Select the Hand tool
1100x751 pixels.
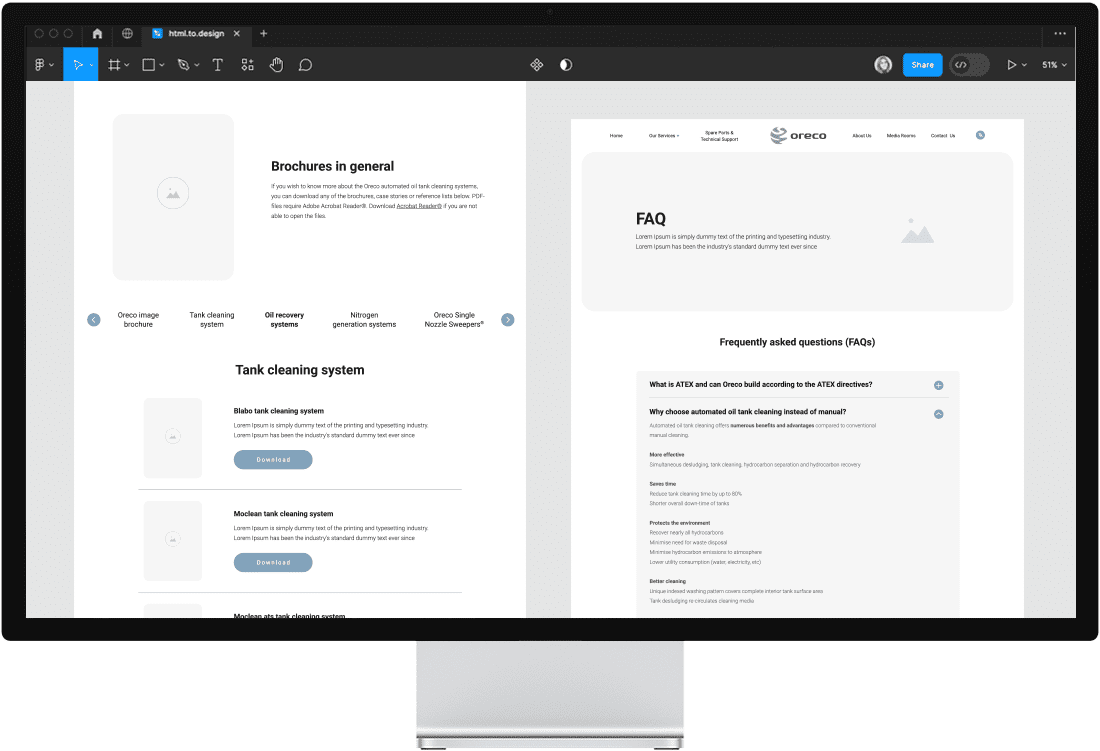tap(276, 65)
